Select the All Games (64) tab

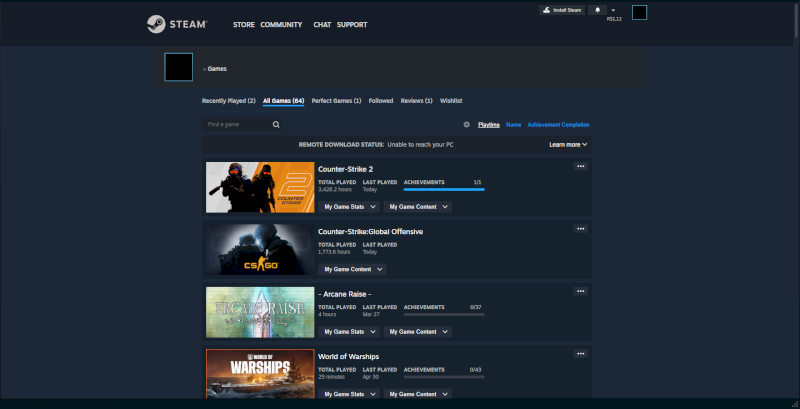tap(284, 101)
